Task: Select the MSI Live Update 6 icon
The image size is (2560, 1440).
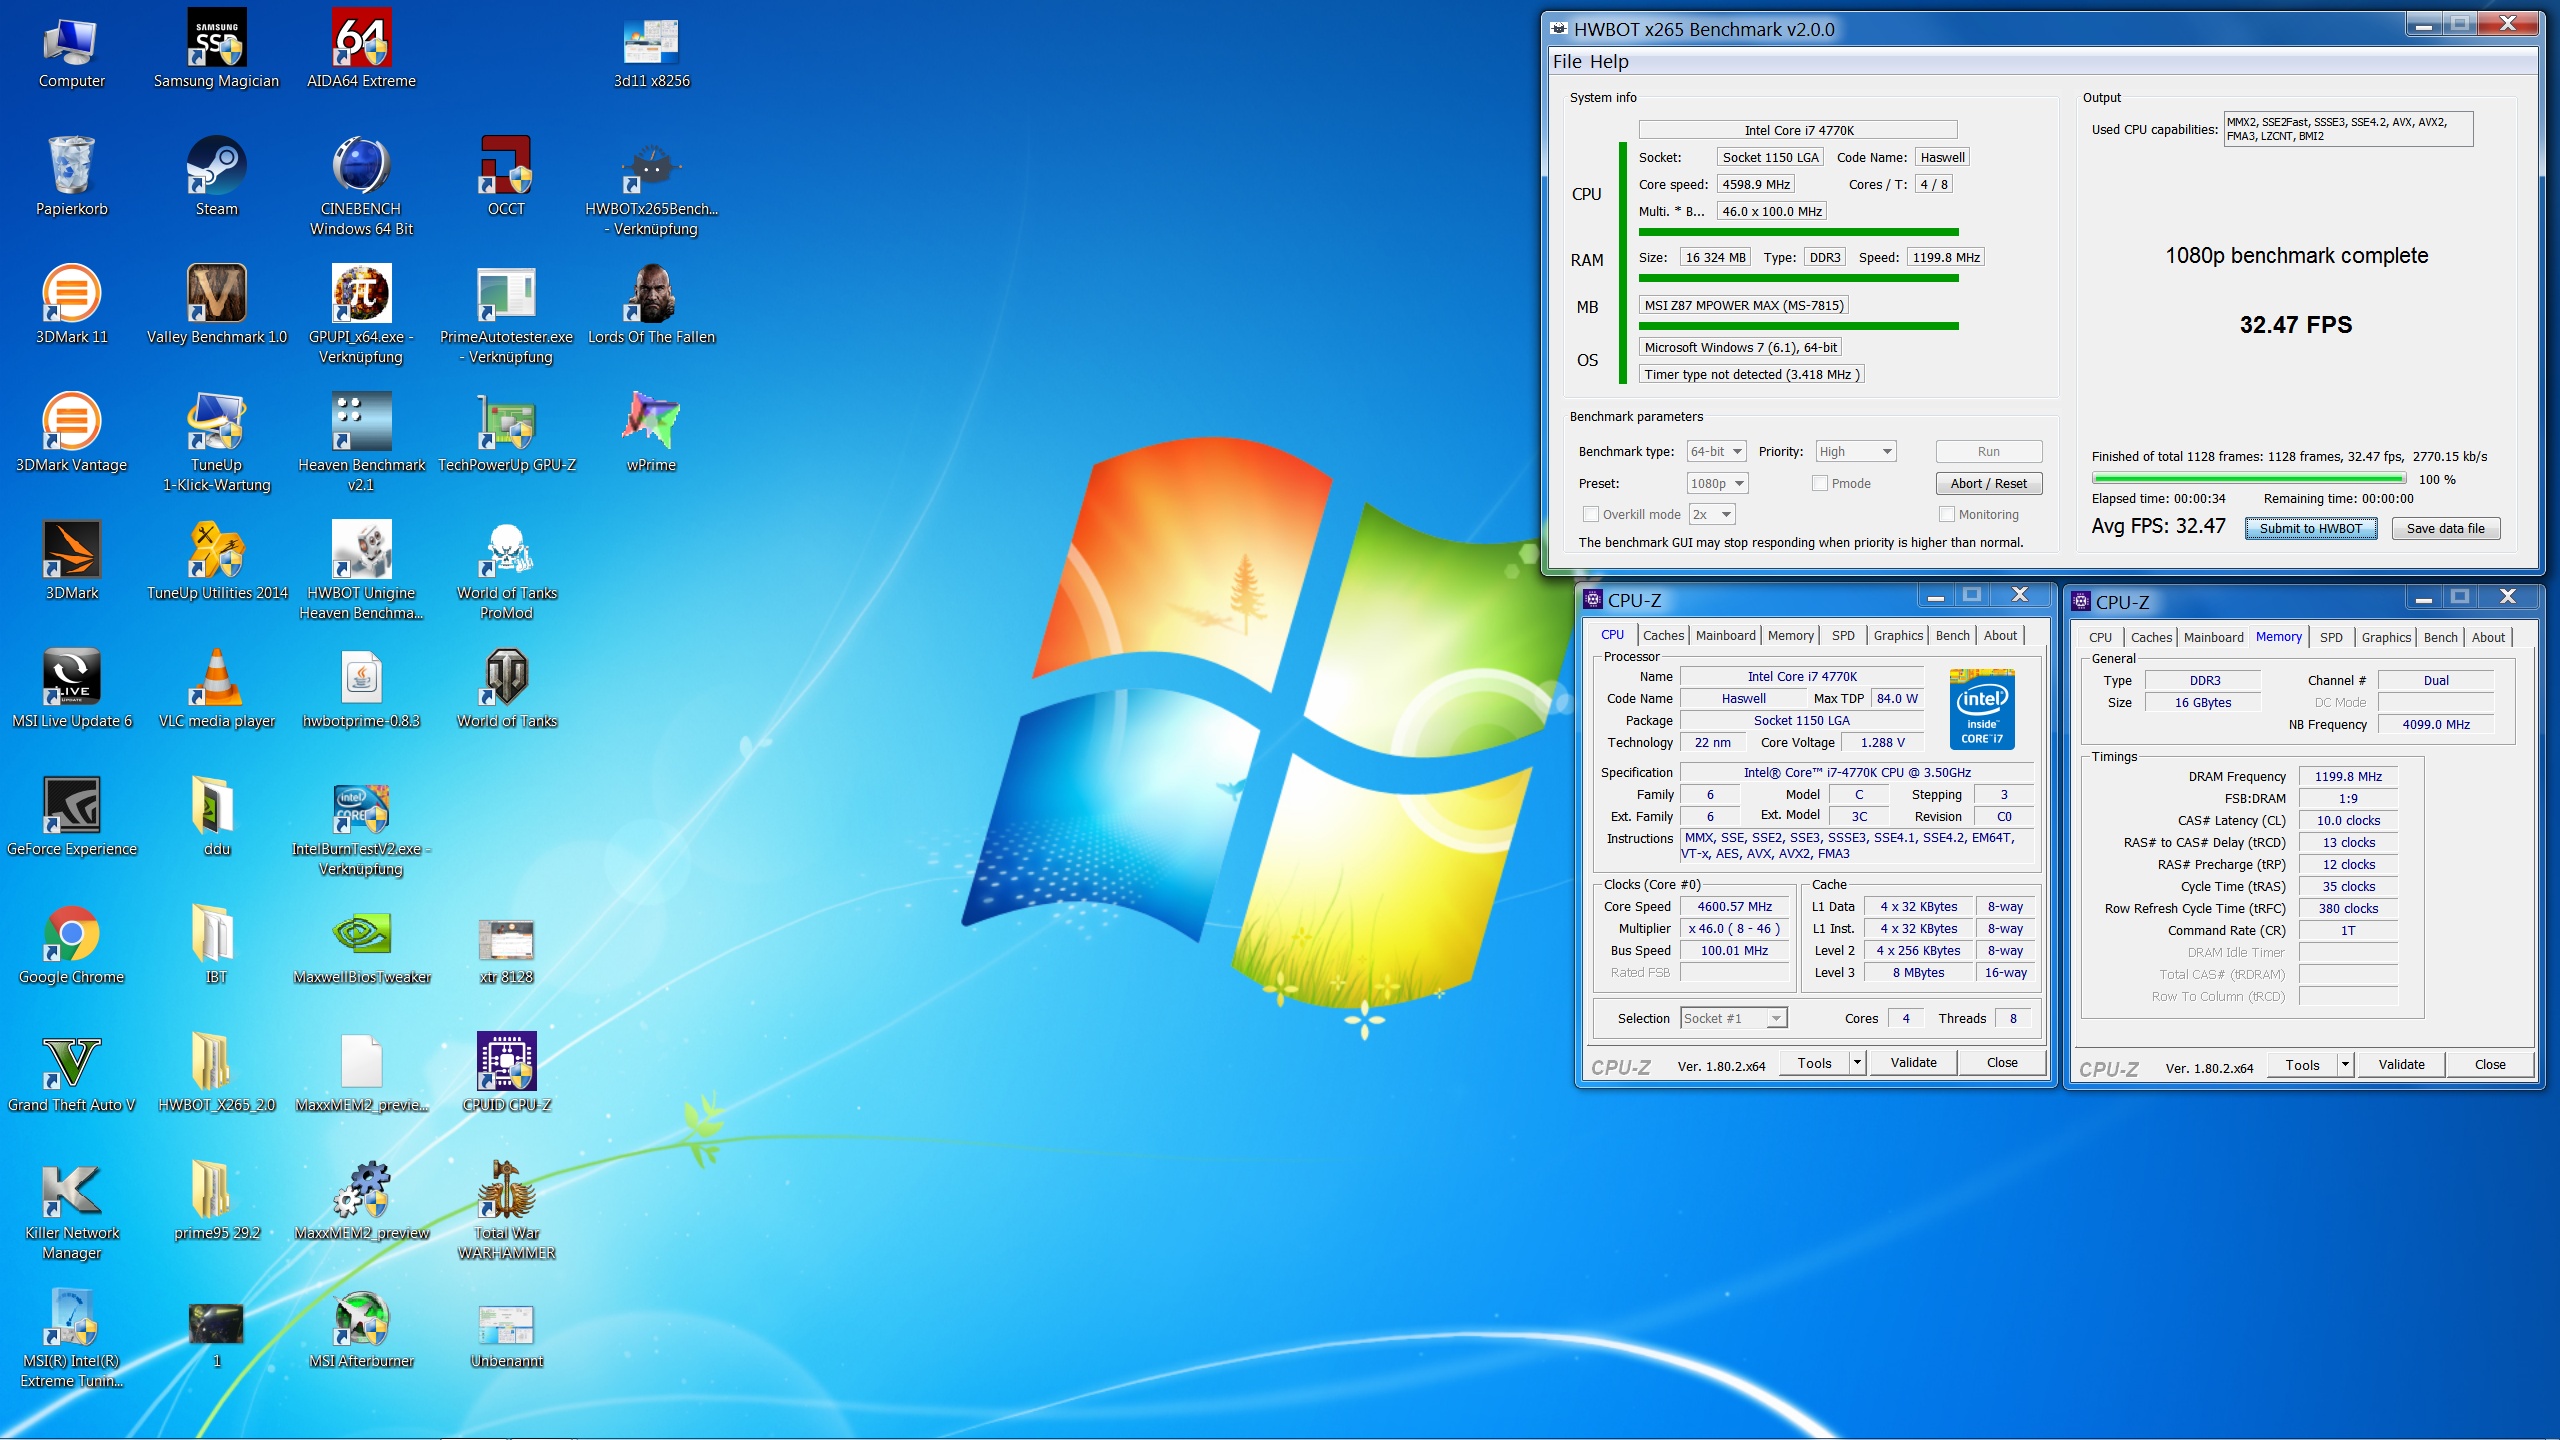Action: click(71, 689)
